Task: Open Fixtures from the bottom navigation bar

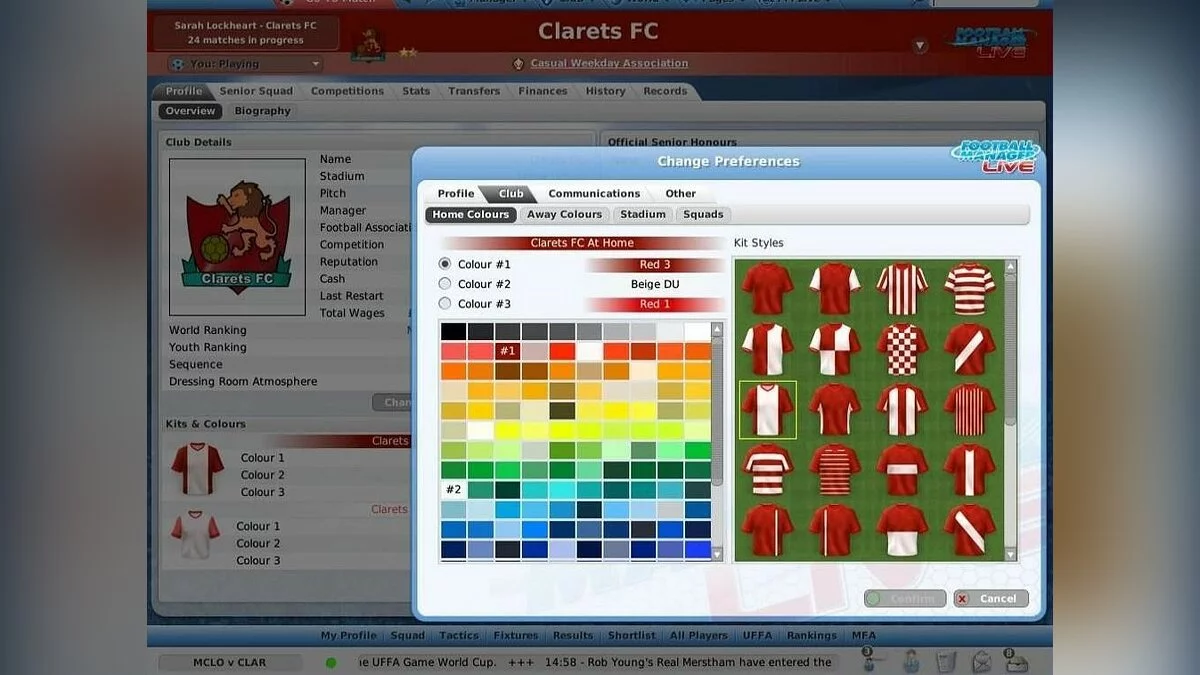Action: (x=516, y=635)
